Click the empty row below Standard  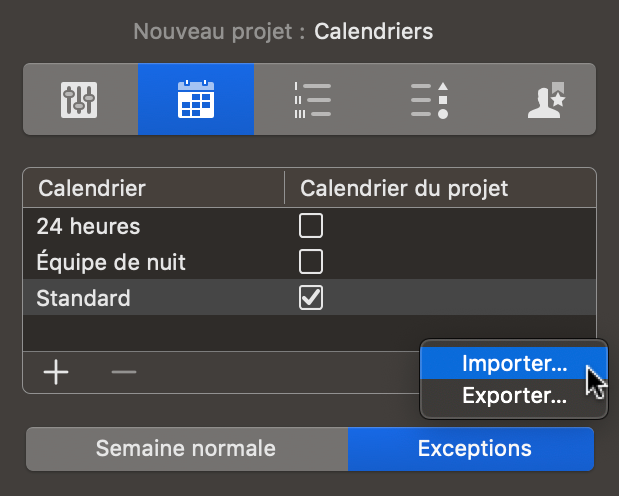[x=200, y=333]
